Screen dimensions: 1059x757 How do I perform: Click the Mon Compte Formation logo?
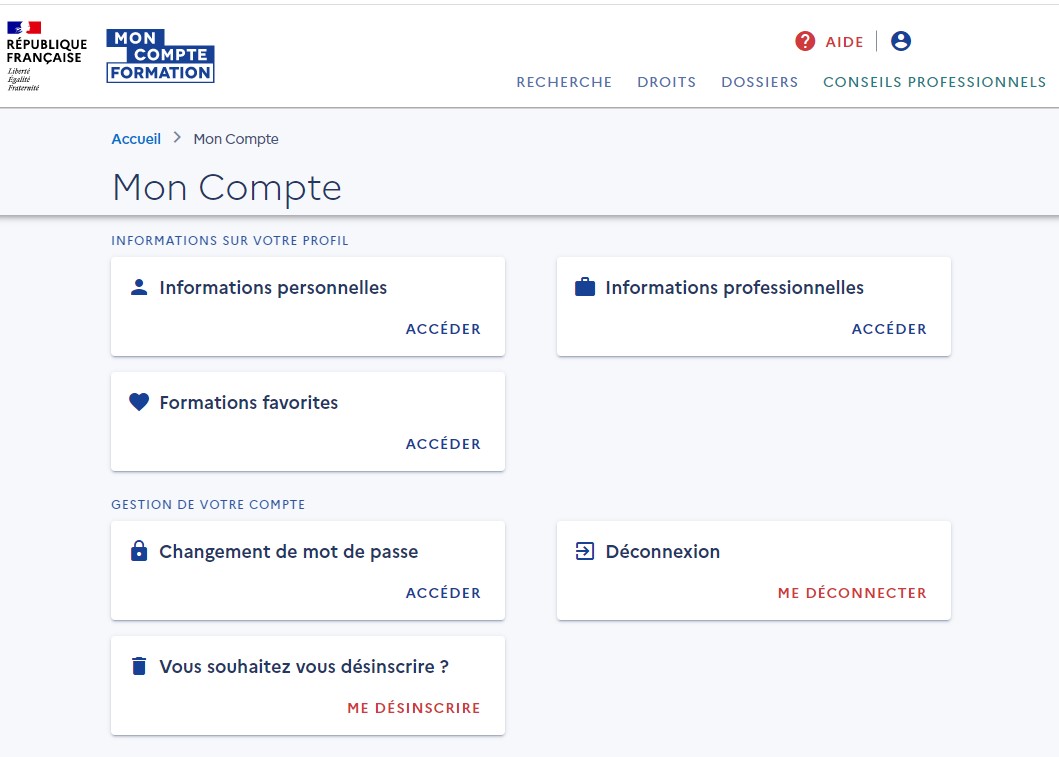160,54
